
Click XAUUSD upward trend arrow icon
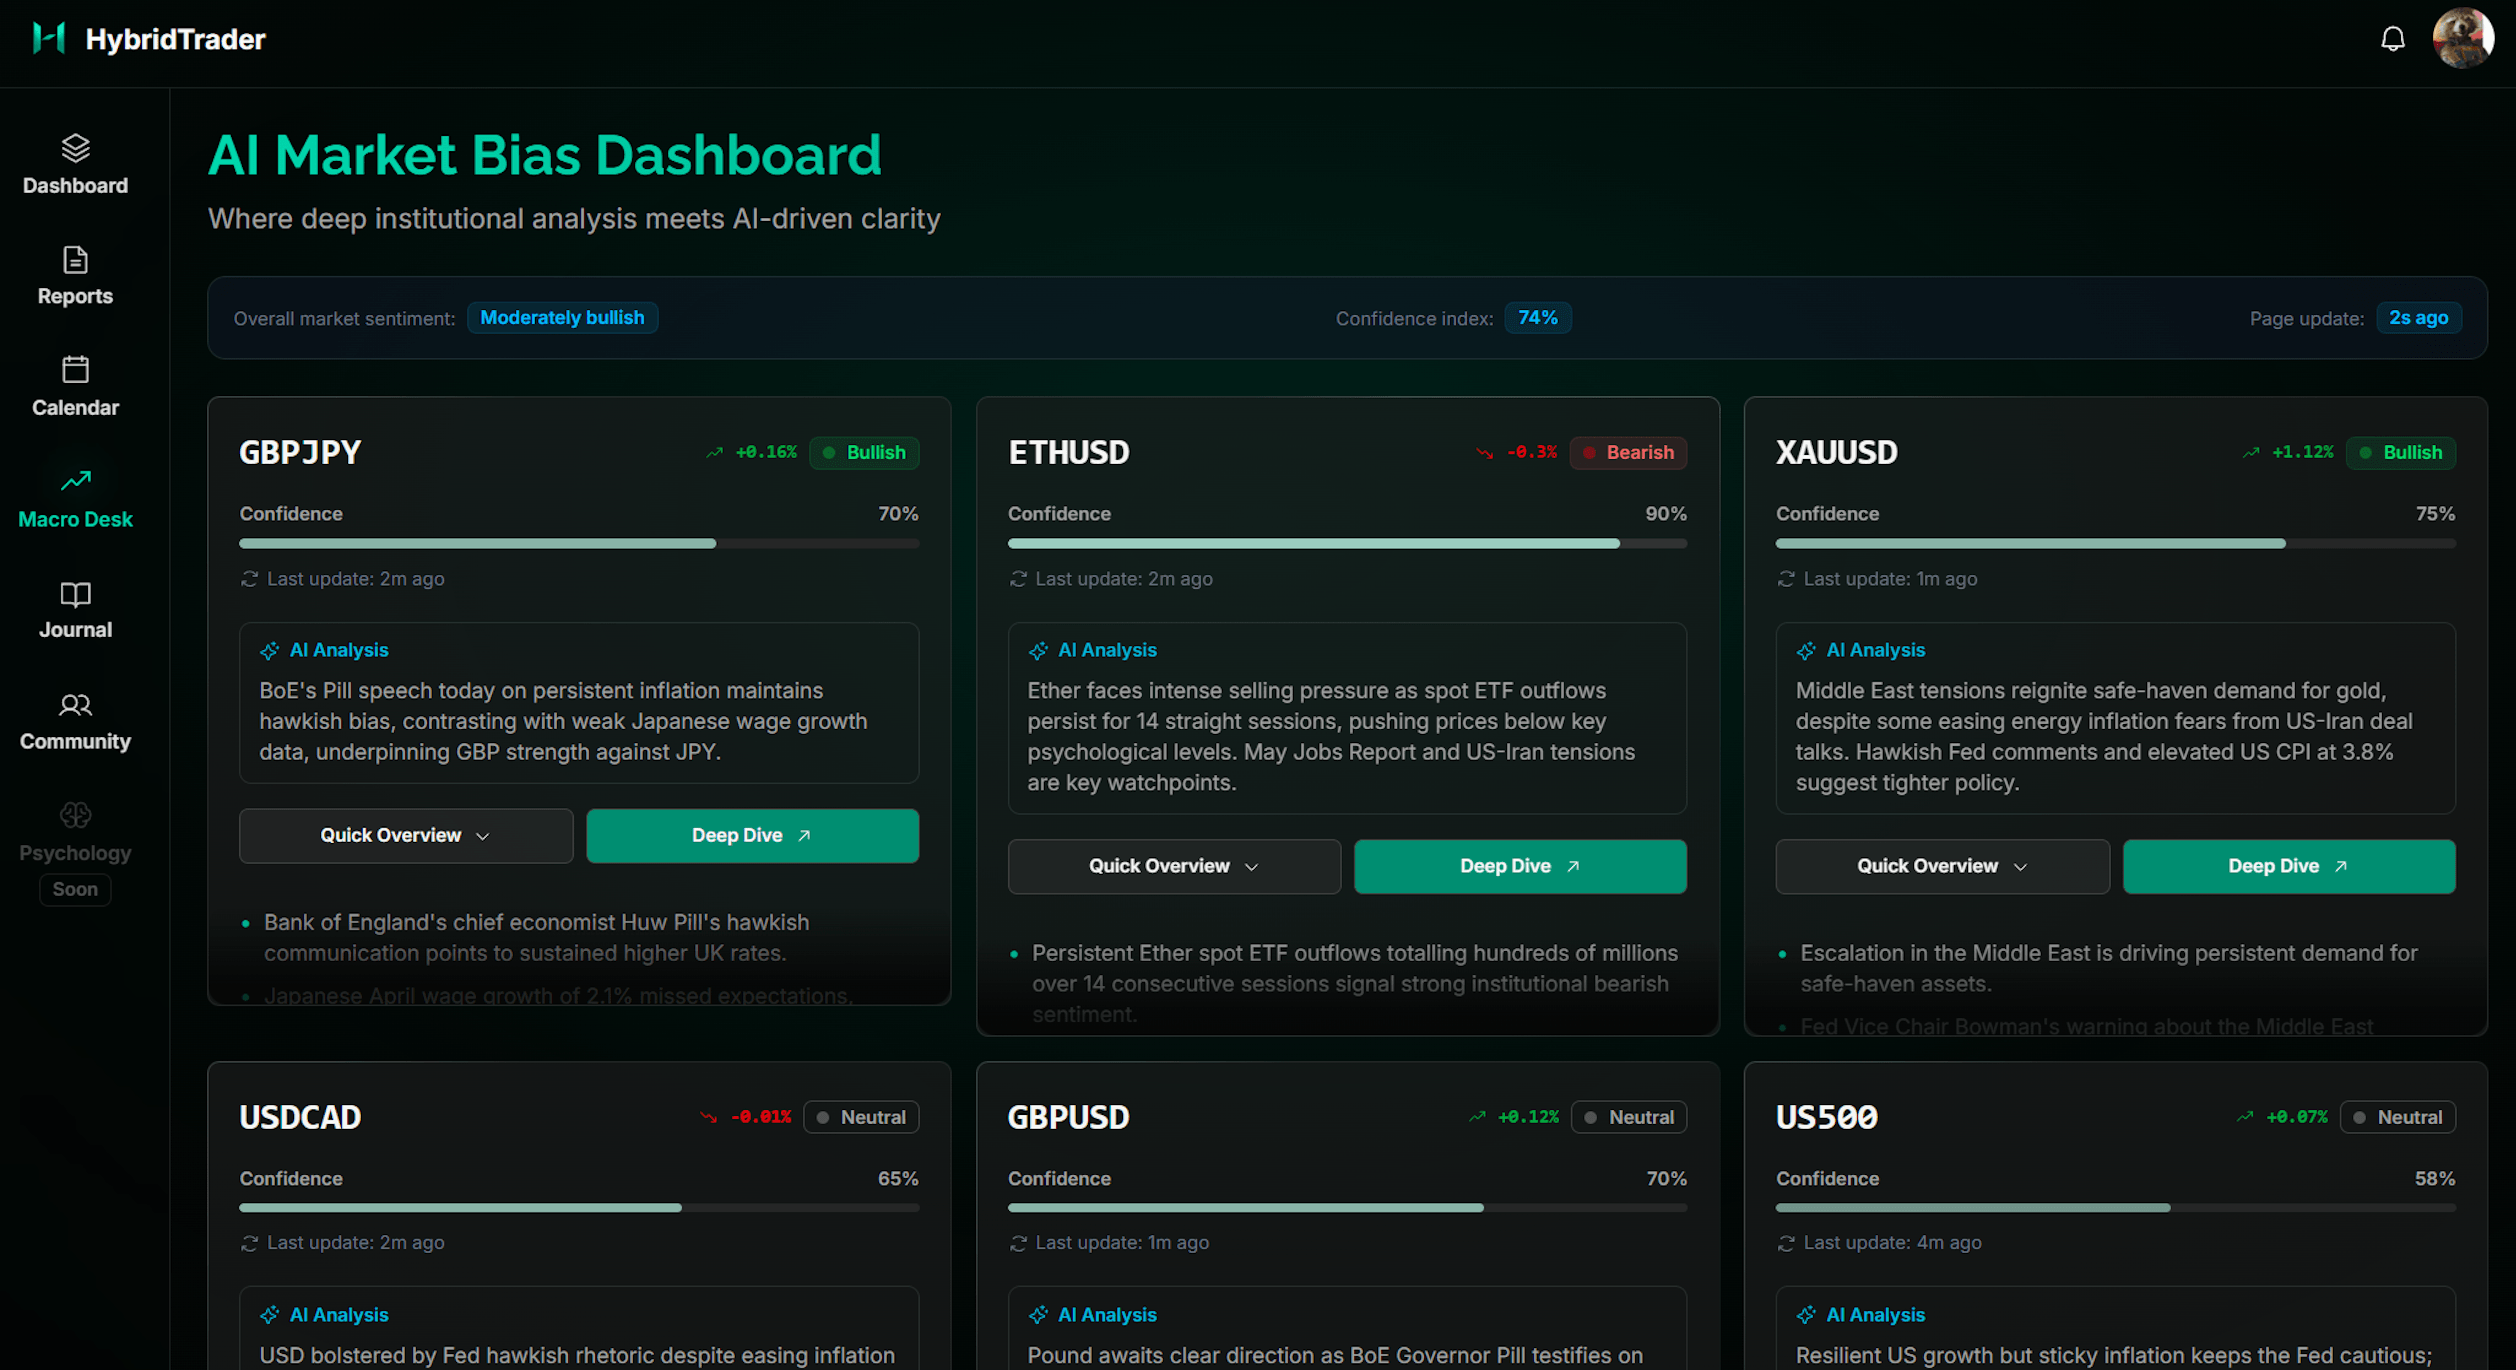[2251, 453]
